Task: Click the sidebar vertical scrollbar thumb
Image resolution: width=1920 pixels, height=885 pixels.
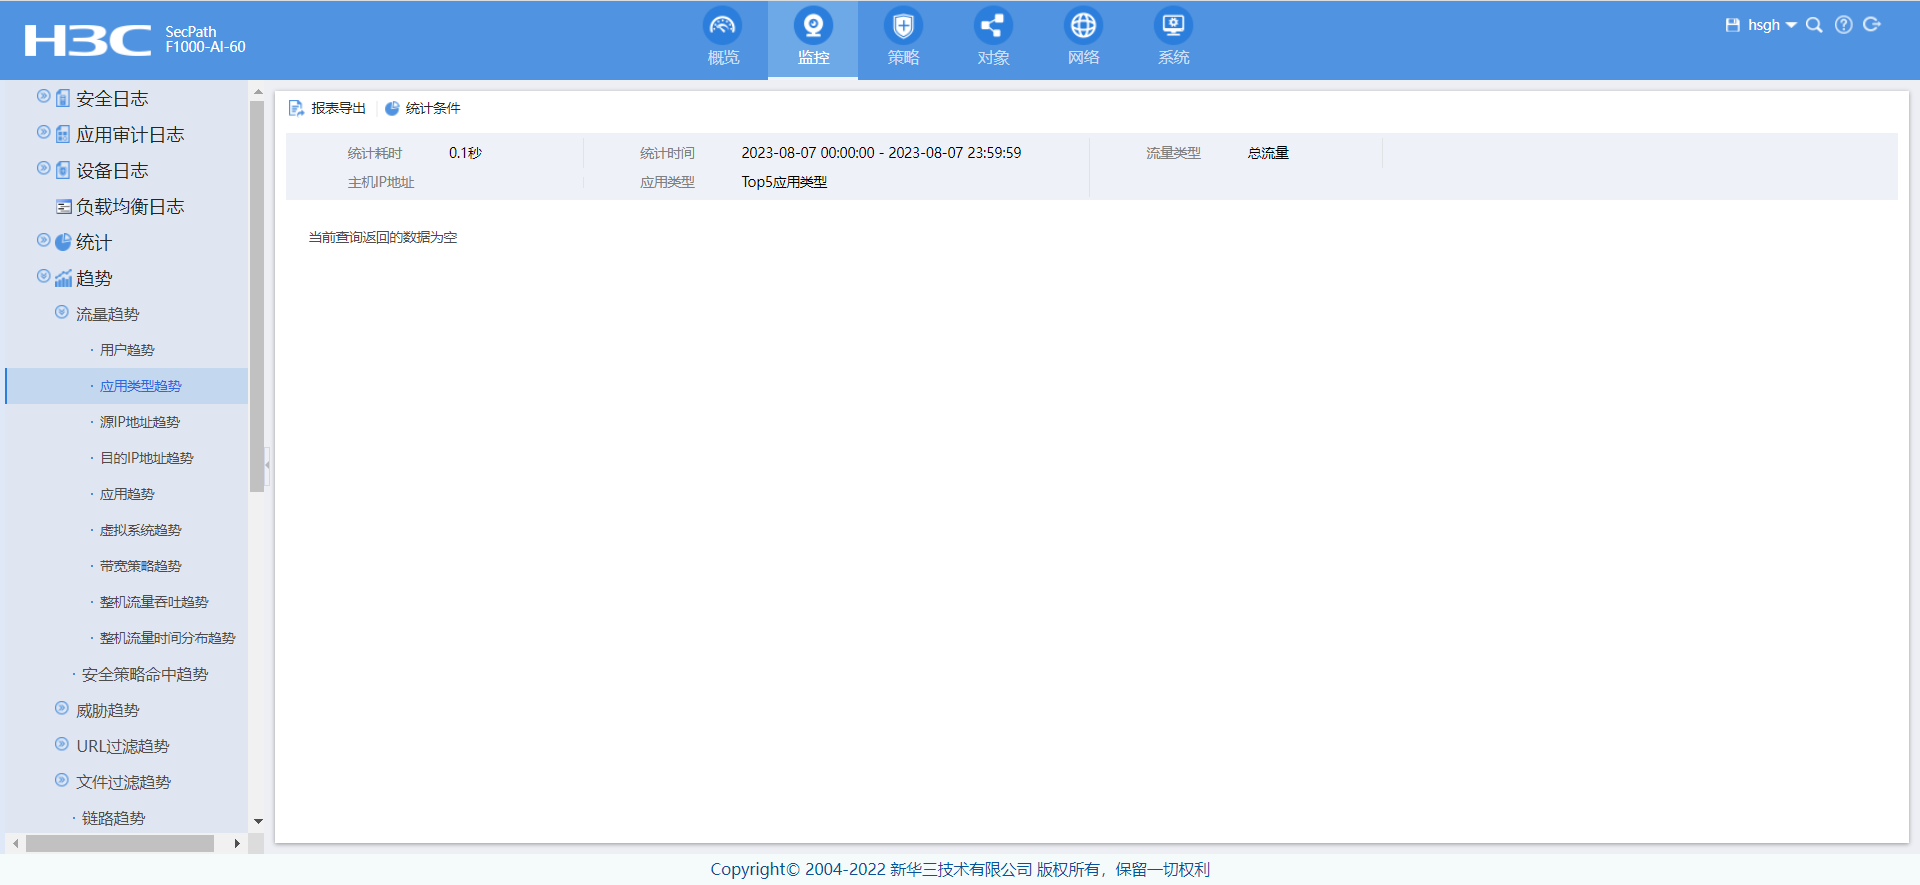Action: point(257,295)
